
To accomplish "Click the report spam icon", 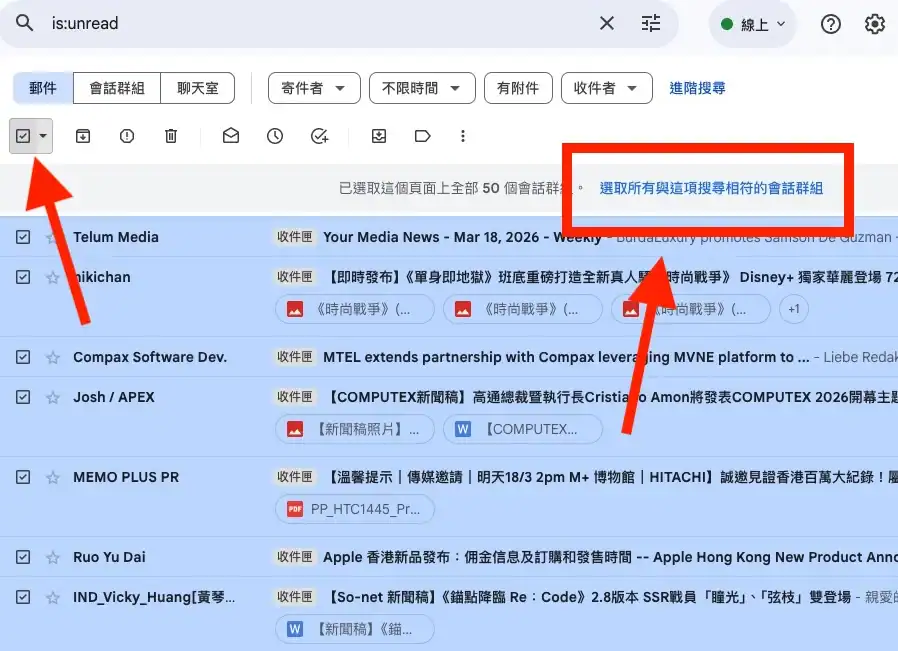I will pyautogui.click(x=127, y=136).
